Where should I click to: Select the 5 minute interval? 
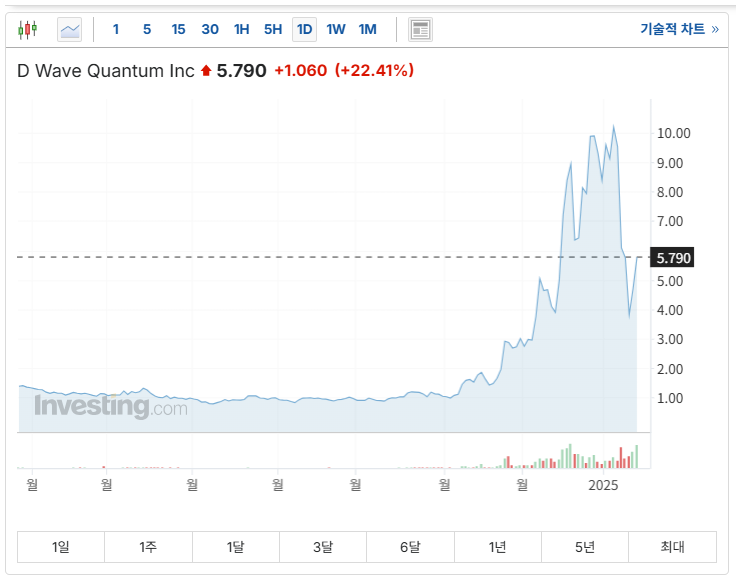[147, 30]
